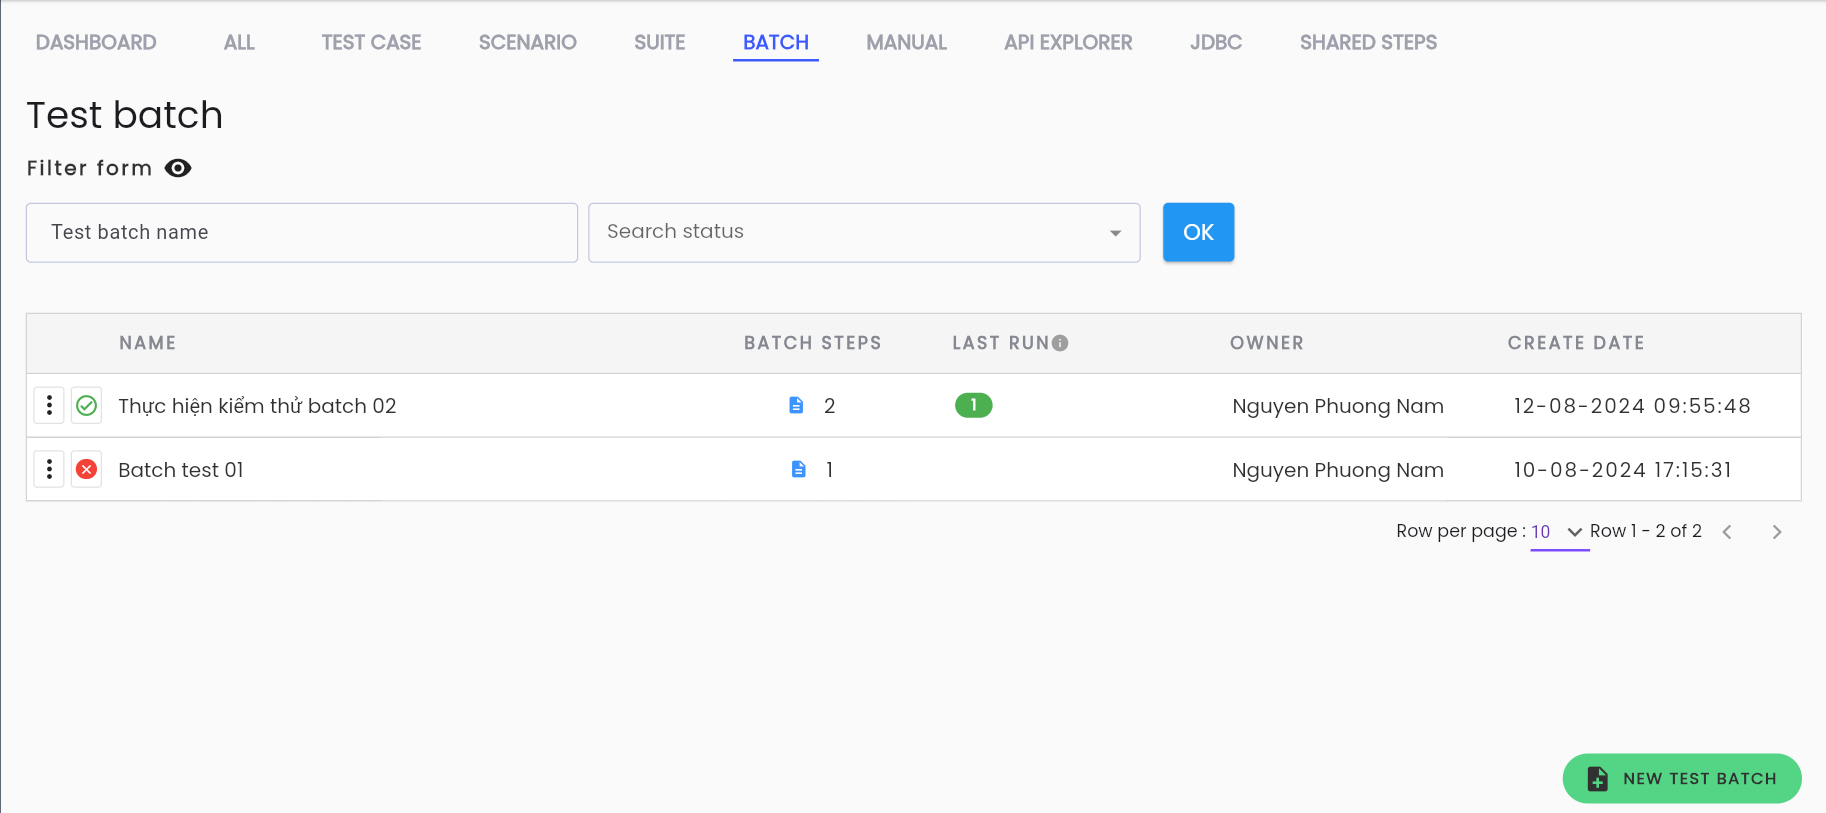
Task: Go to previous page of results
Action: 1727,532
